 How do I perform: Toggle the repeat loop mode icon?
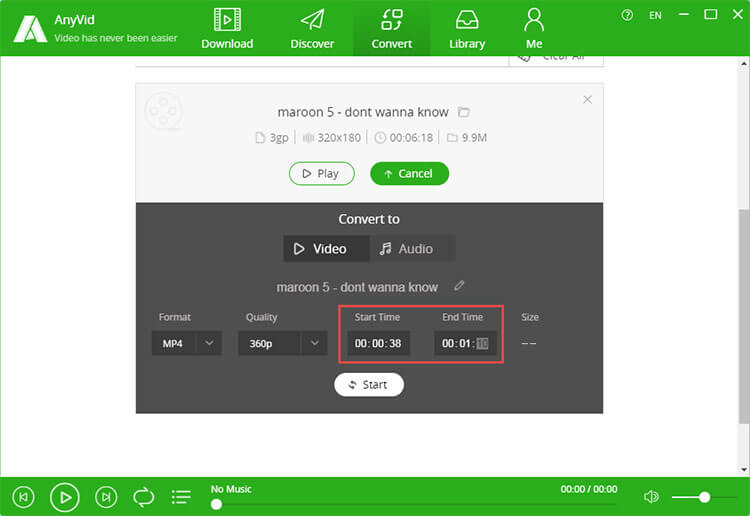(x=143, y=497)
